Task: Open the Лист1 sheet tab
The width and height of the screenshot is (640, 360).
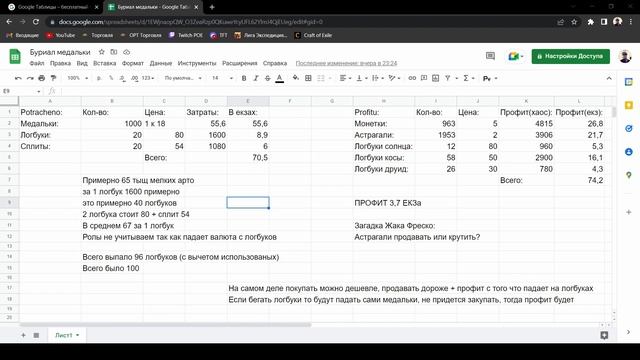Action: click(67, 335)
